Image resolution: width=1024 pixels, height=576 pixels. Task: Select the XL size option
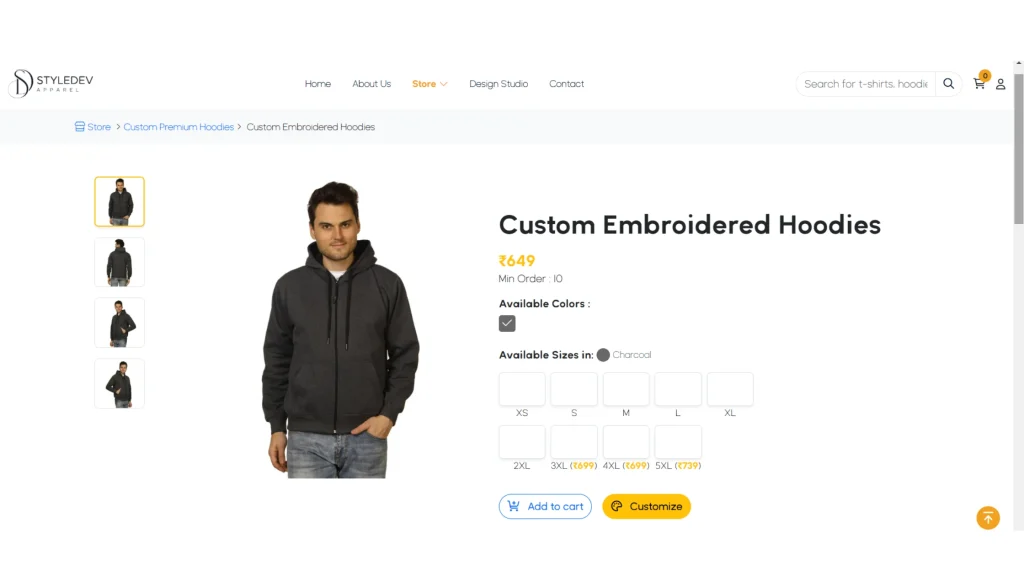point(729,389)
